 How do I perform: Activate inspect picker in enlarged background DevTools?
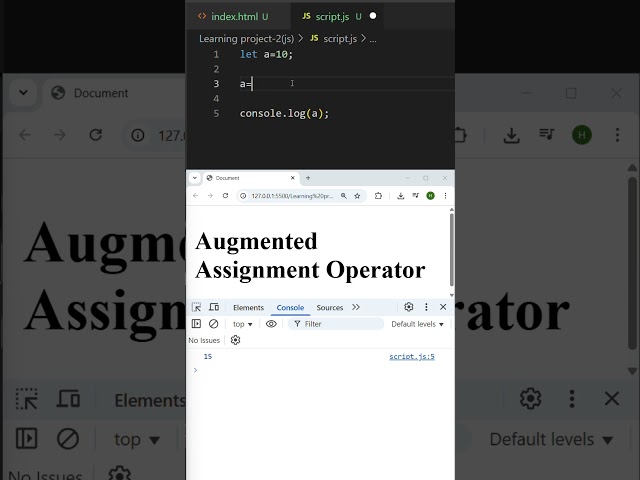pyautogui.click(x=27, y=398)
